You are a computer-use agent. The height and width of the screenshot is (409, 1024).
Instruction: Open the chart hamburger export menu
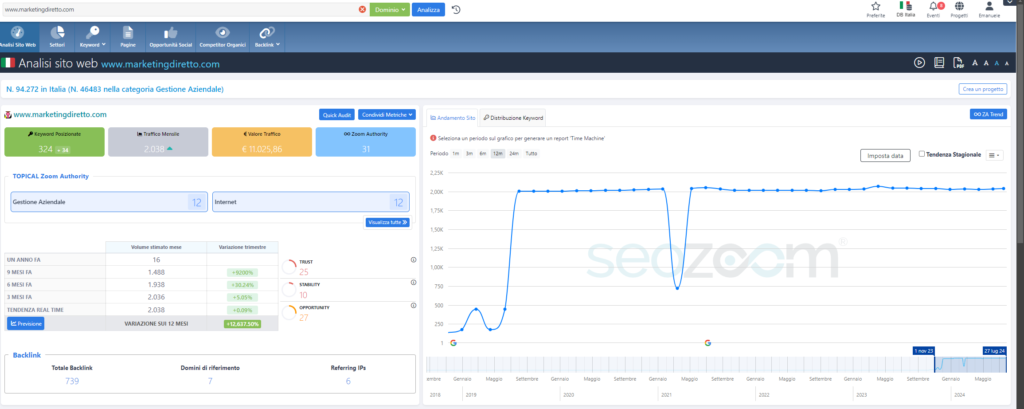pos(995,155)
